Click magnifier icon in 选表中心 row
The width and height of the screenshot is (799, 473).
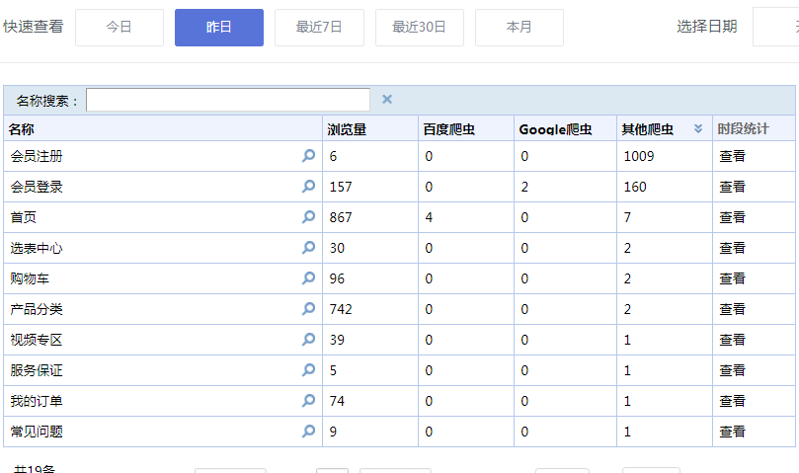[x=308, y=247]
